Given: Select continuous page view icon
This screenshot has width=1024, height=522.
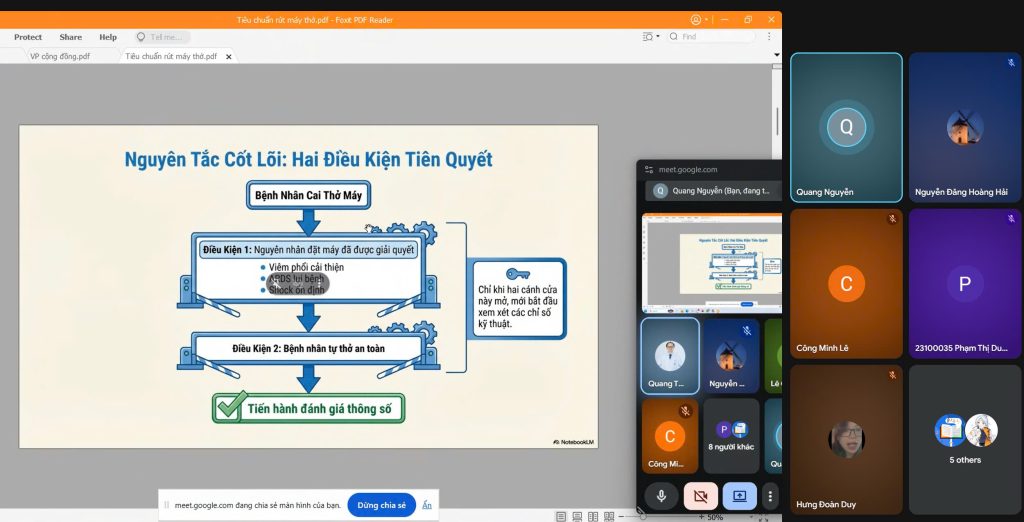Looking at the screenshot, I should pyautogui.click(x=577, y=516).
